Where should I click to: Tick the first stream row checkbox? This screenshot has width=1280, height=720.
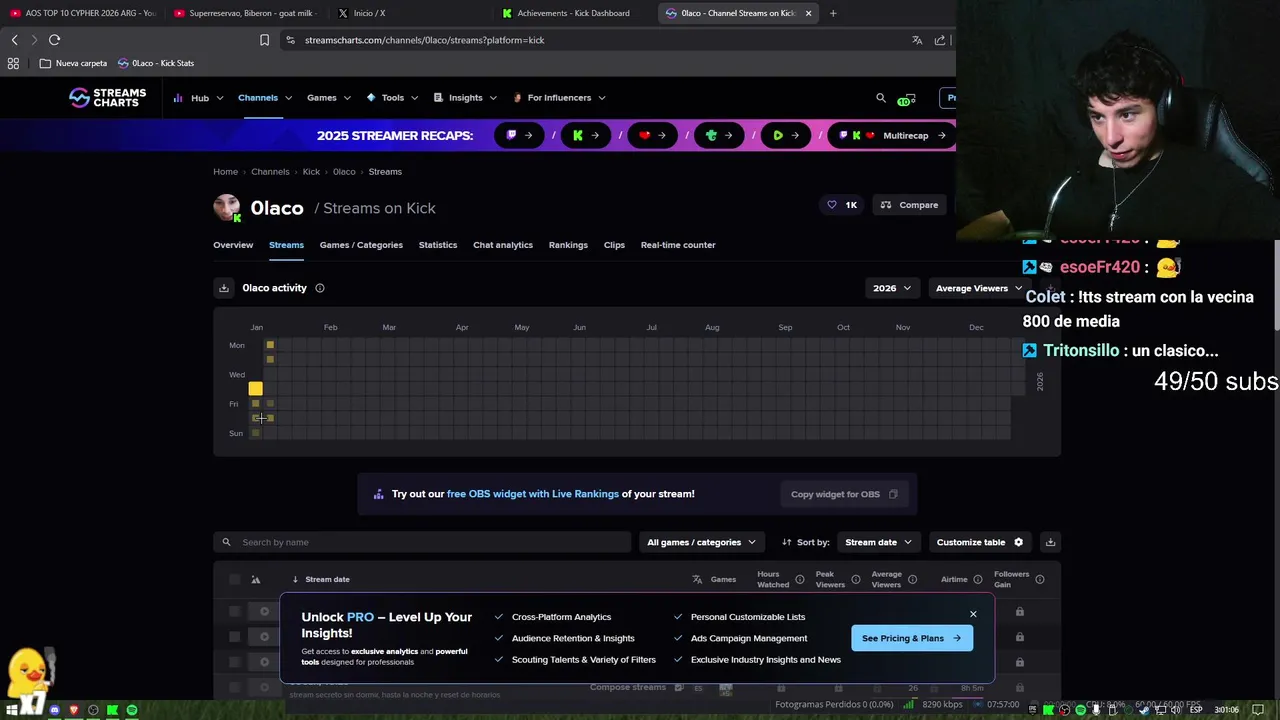[235, 611]
